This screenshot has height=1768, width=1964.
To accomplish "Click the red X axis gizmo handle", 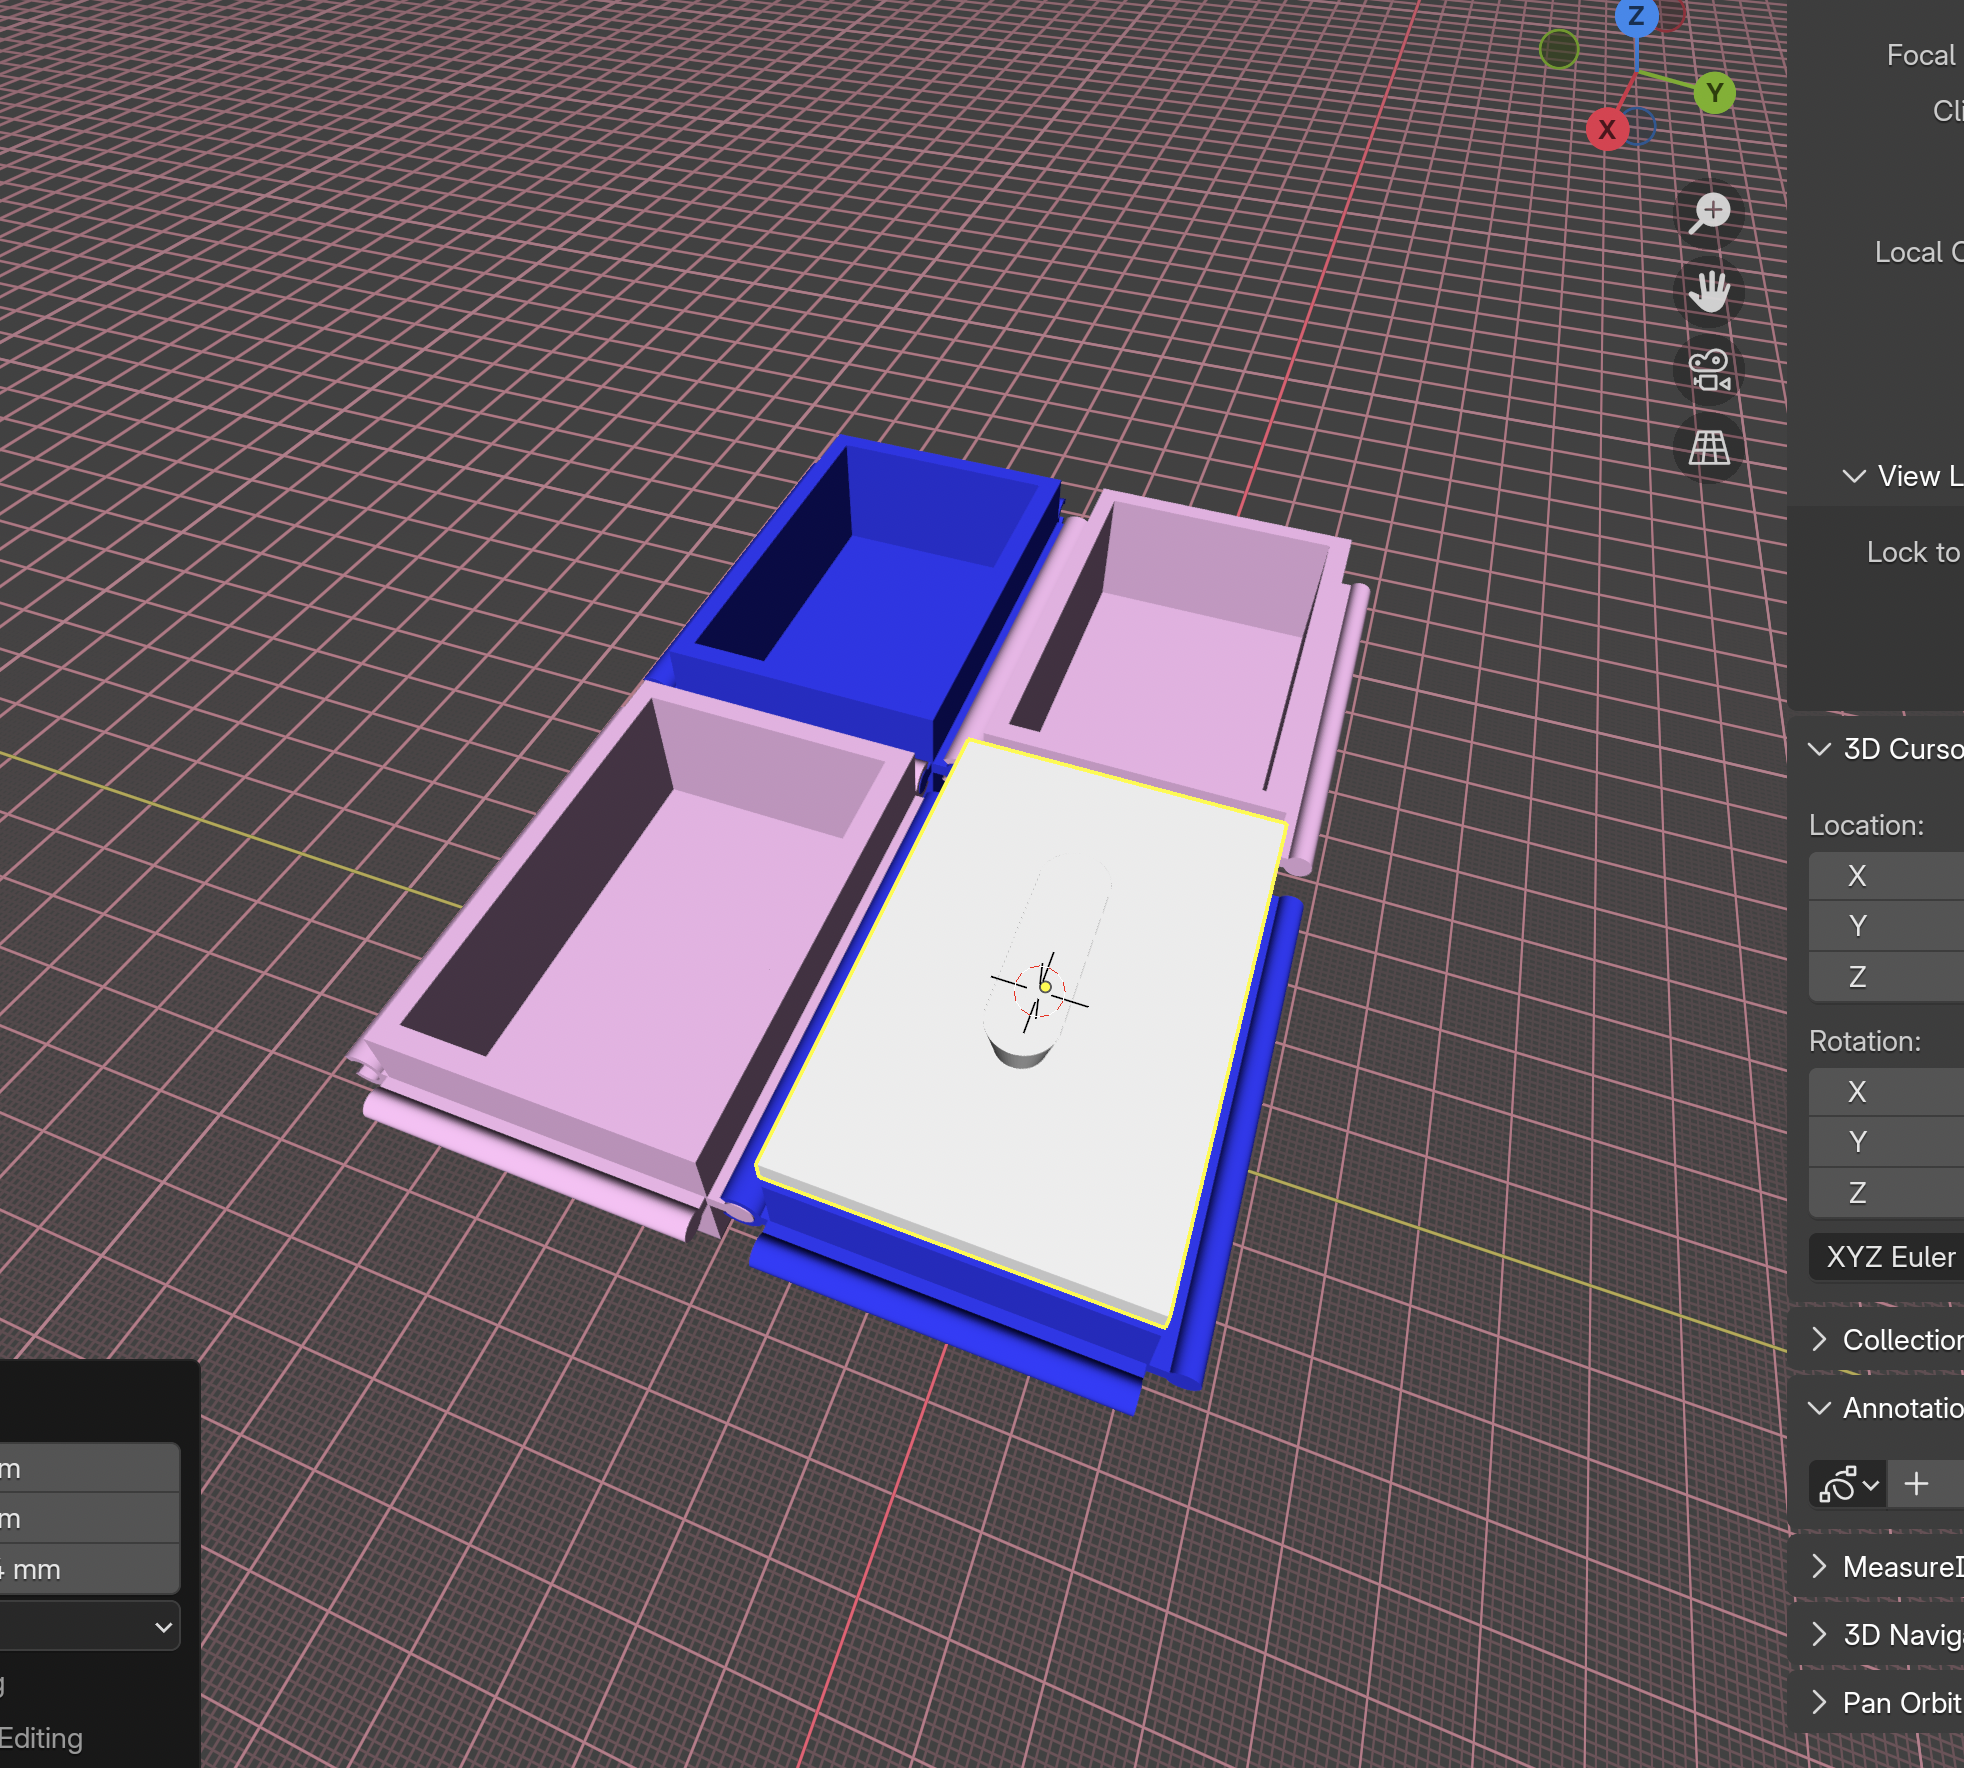I will click(1607, 129).
